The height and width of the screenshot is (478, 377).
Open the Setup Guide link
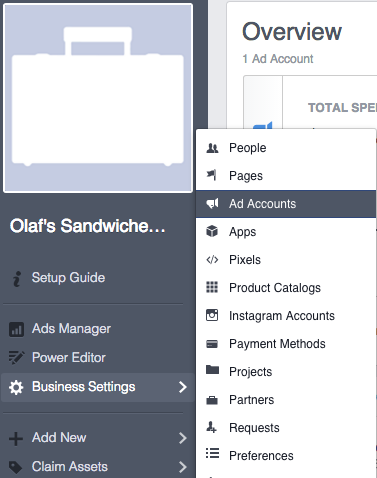point(68,278)
